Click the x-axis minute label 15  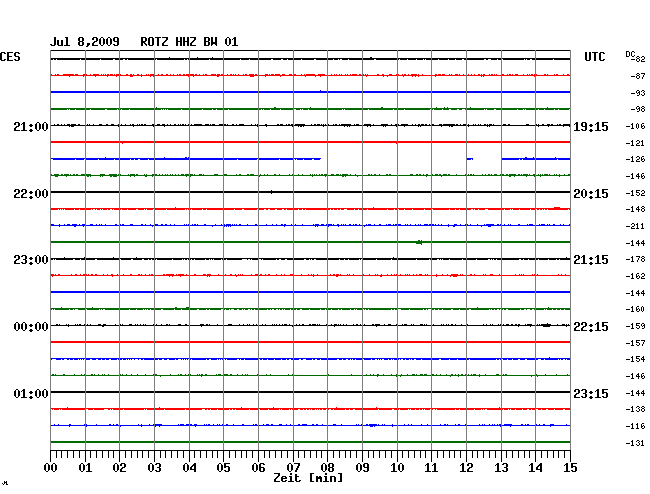coord(570,468)
